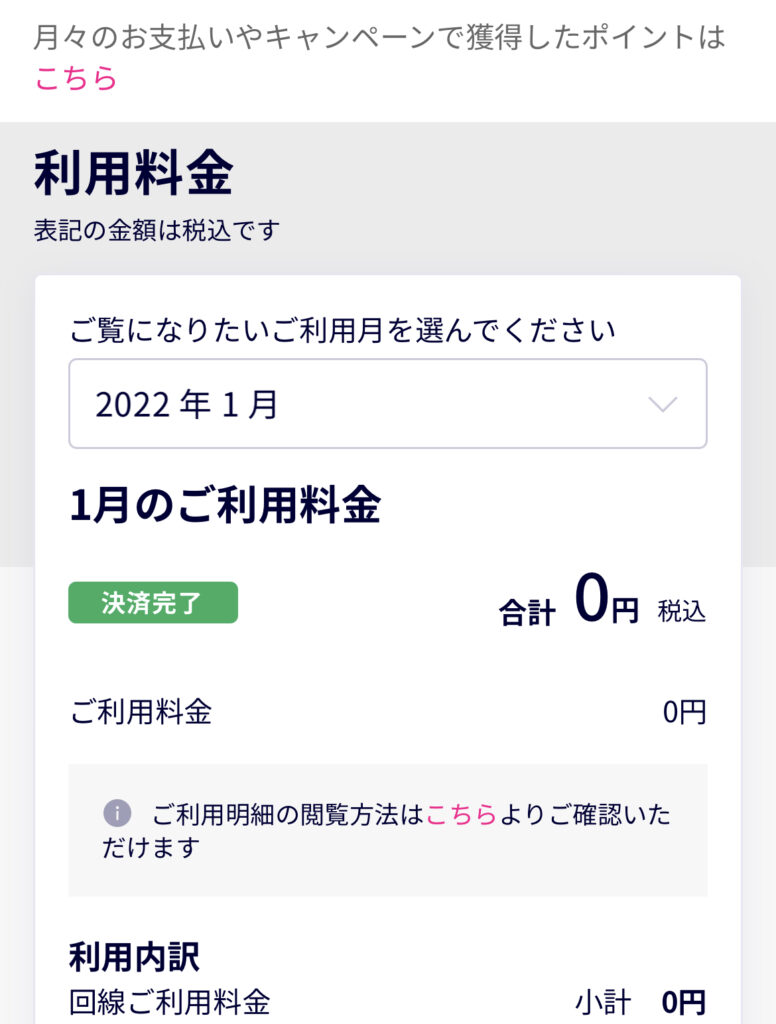Image resolution: width=776 pixels, height=1024 pixels.
Task: Click 2022年1月 text in selector
Action: click(187, 404)
